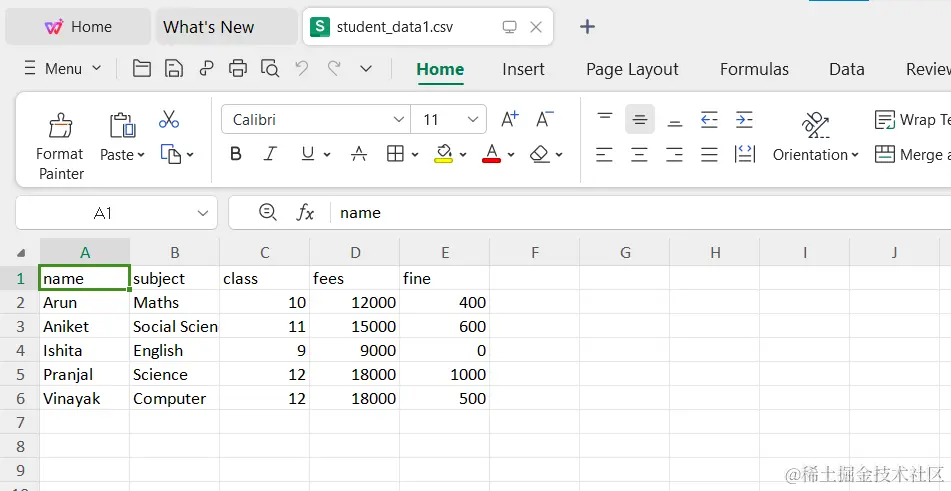Screen dimensions: 951x491
Task: Click the Merge cells button
Action: pyautogui.click(x=912, y=155)
